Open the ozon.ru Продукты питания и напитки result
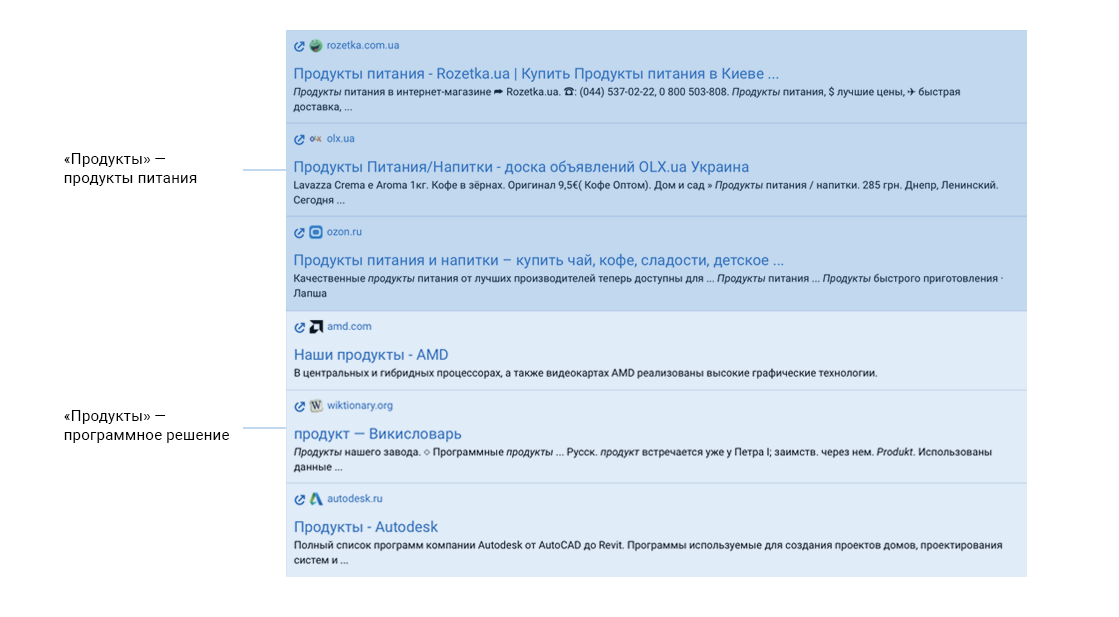 point(538,260)
